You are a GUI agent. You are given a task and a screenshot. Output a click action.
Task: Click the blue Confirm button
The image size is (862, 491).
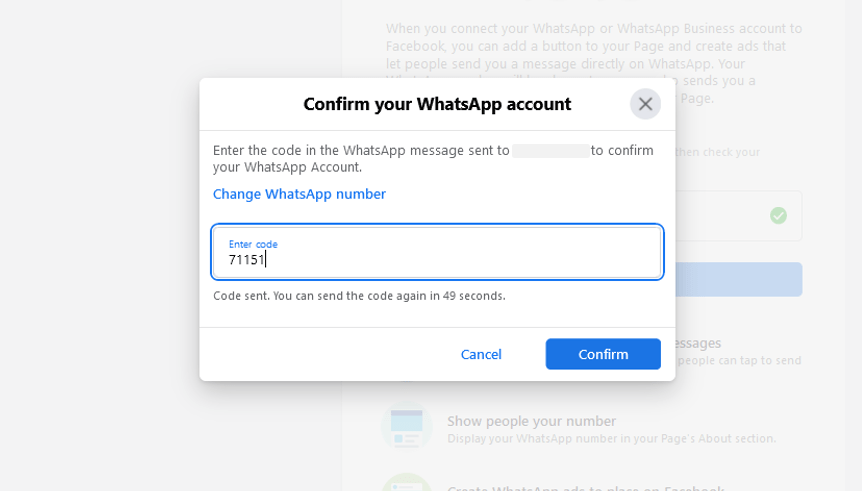click(602, 354)
